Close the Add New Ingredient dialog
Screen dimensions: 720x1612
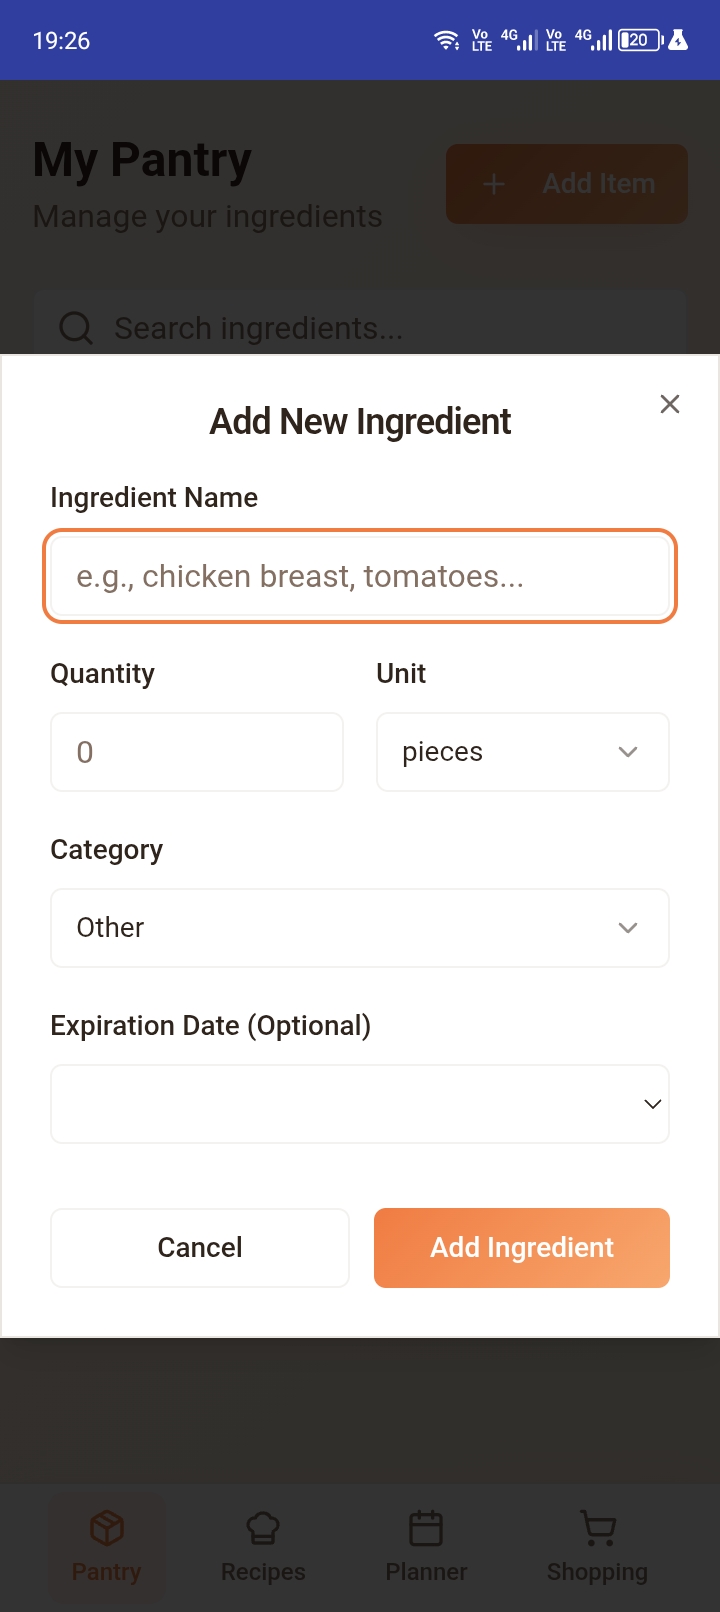tap(670, 404)
